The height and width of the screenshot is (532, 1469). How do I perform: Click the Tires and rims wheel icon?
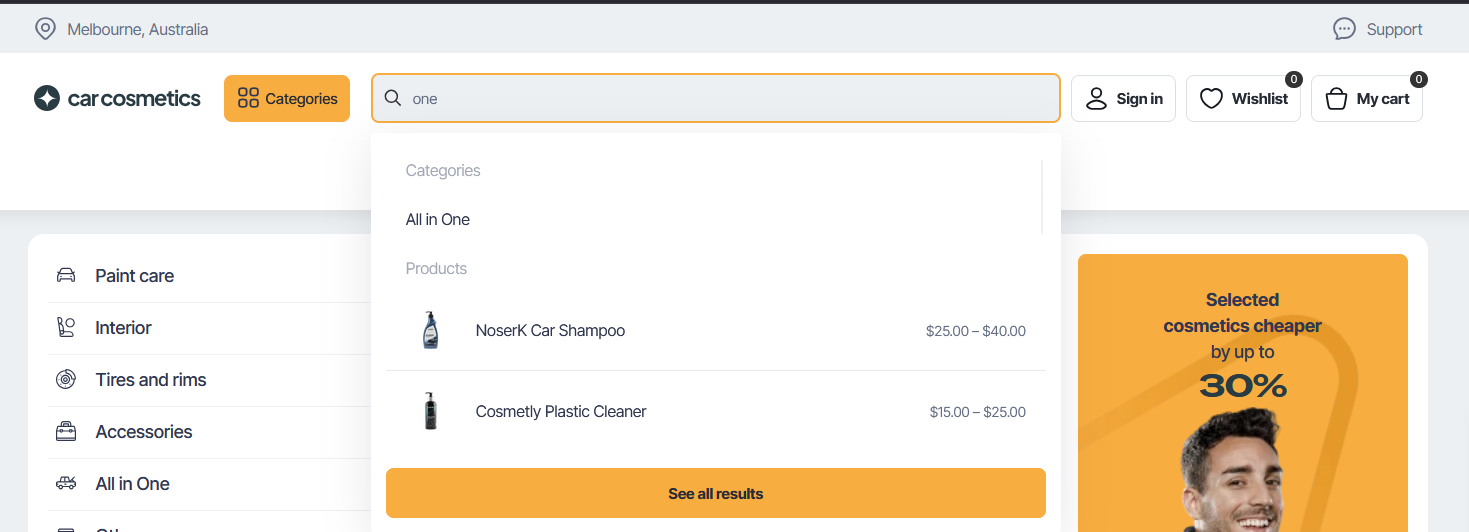tap(66, 380)
